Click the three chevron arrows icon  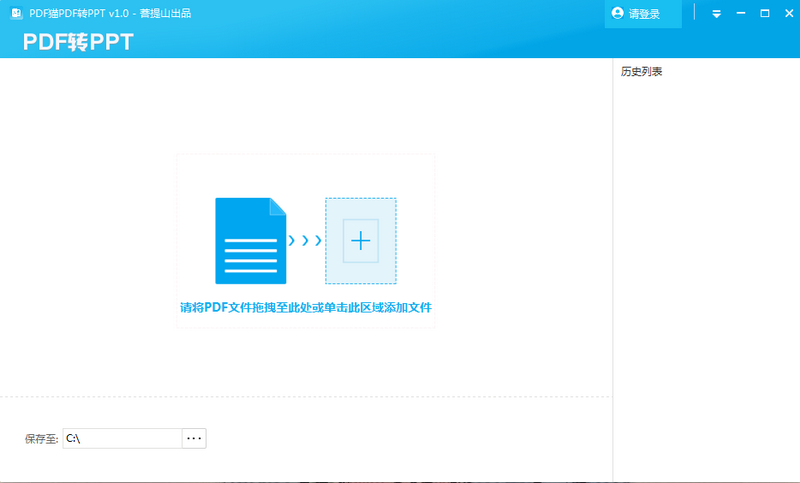tap(305, 240)
